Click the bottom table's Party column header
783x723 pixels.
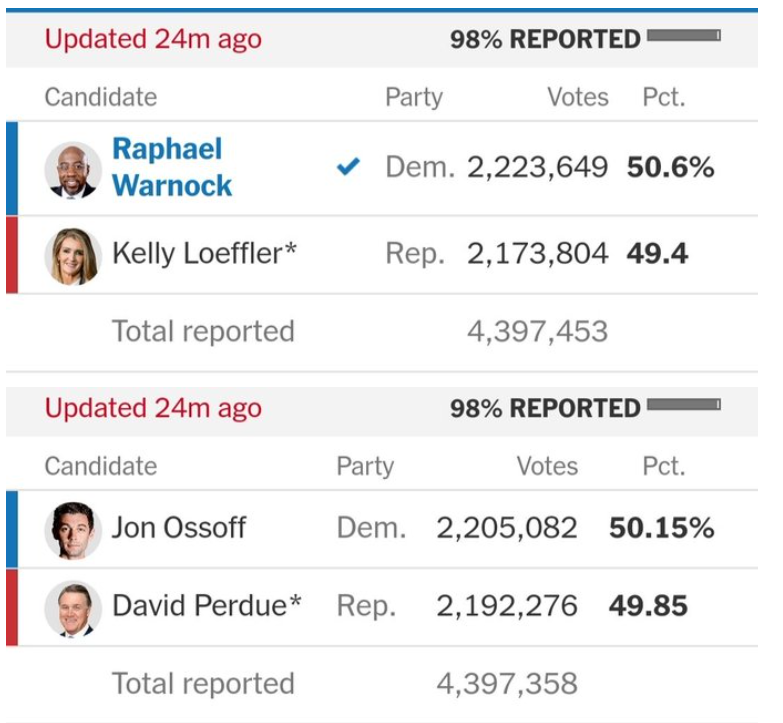click(x=365, y=466)
